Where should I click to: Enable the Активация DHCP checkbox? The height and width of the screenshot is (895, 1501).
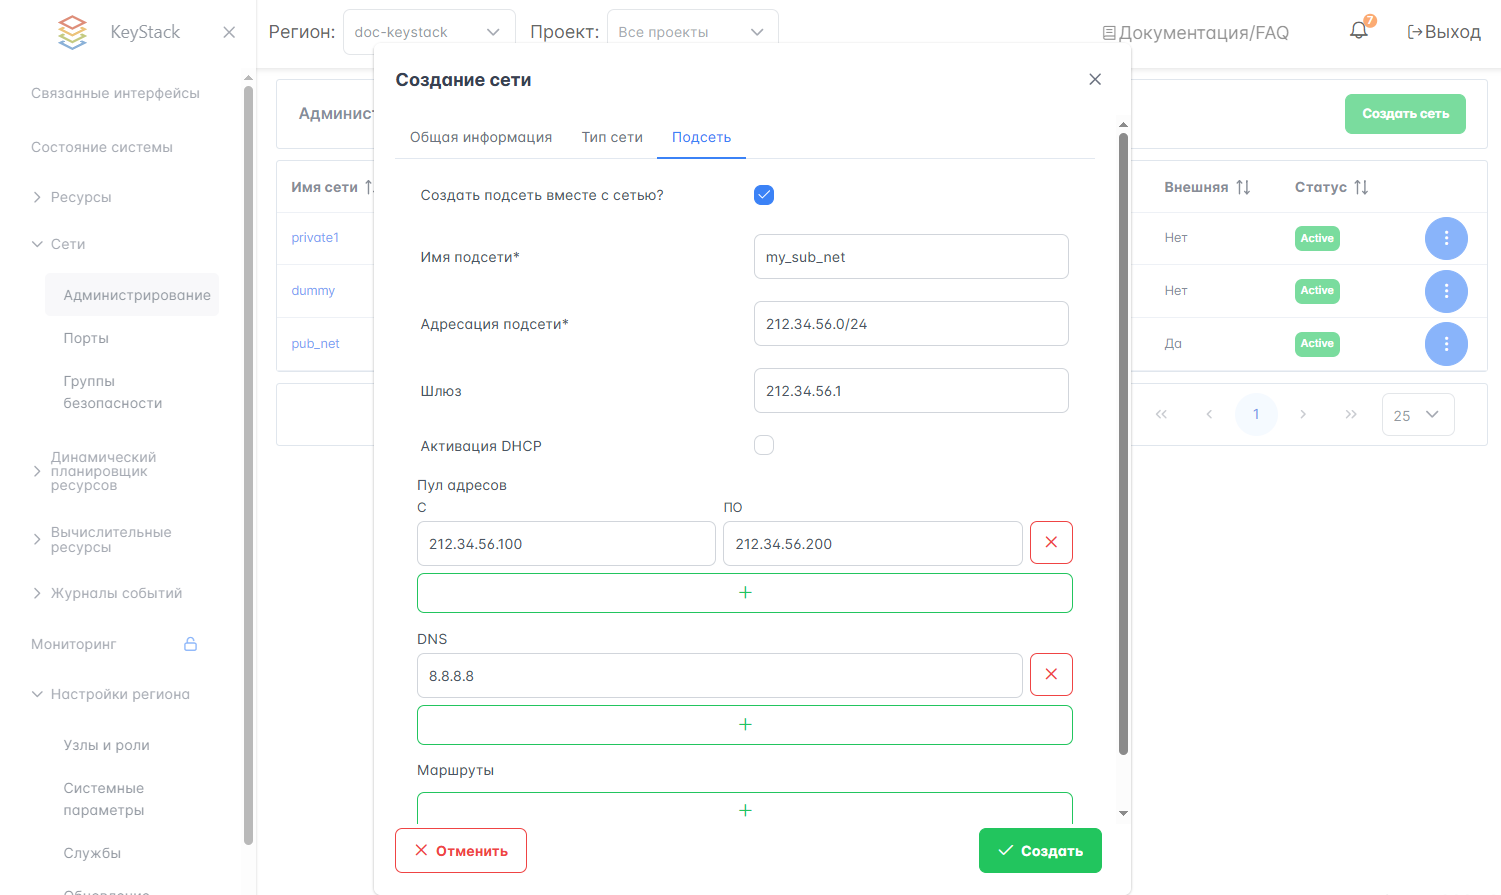point(764,445)
